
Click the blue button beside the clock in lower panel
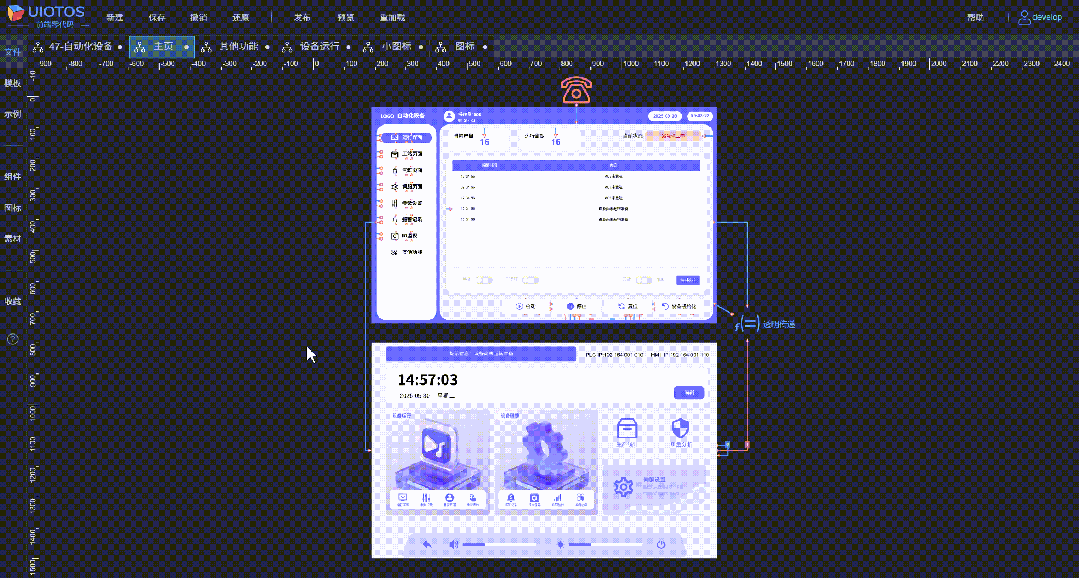pos(689,393)
